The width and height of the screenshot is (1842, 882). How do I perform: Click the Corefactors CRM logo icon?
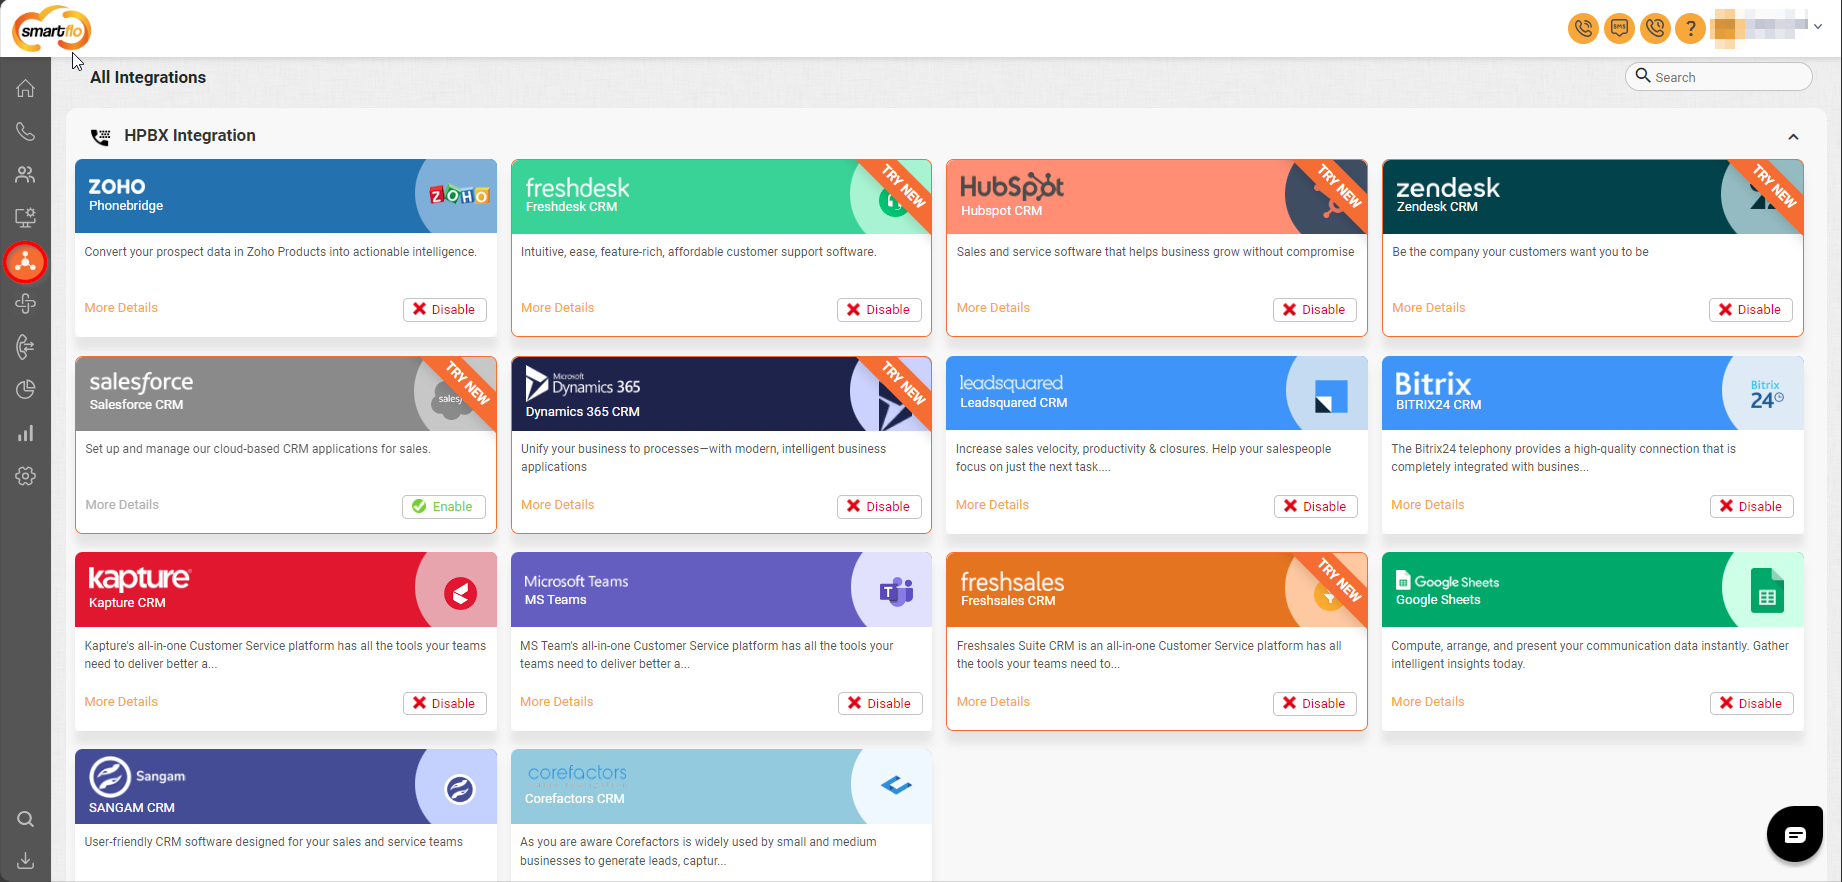(896, 786)
